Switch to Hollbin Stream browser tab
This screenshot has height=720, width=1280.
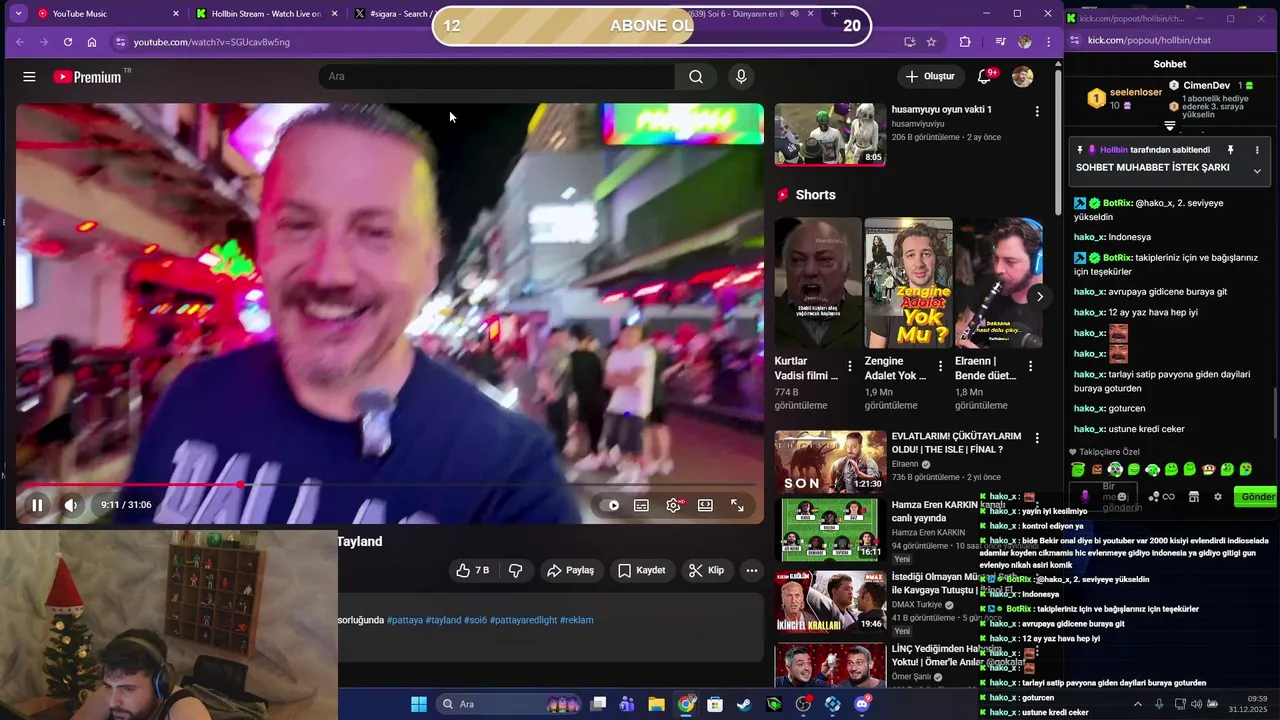[x=265, y=14]
